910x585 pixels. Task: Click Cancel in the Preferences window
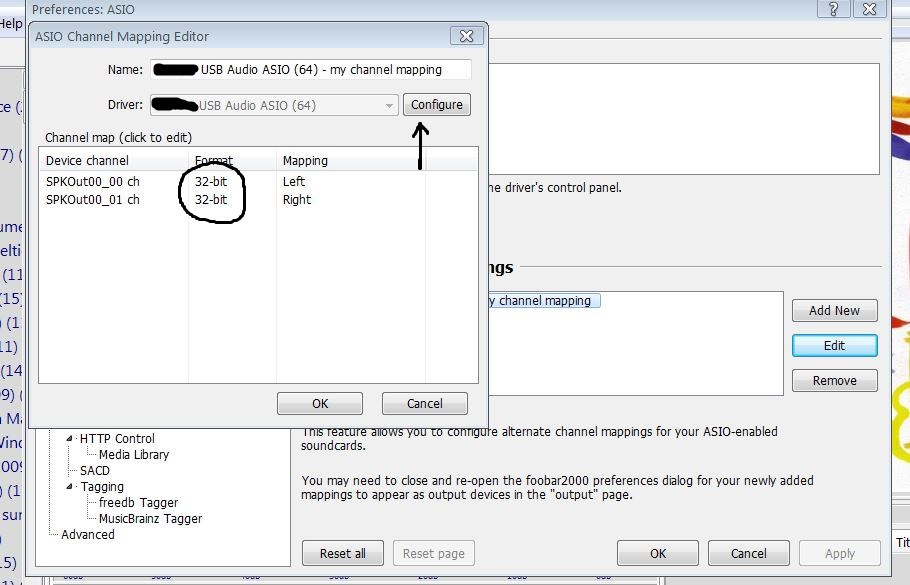tap(748, 554)
